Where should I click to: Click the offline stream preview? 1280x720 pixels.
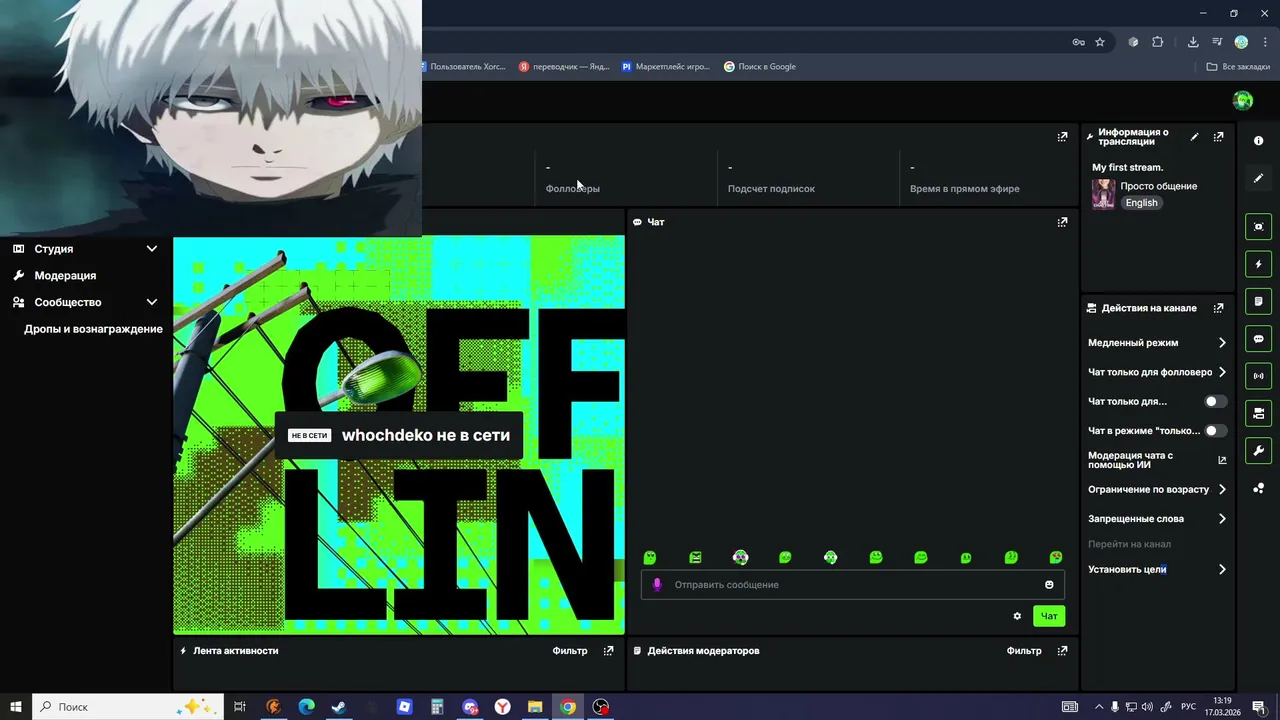(399, 435)
